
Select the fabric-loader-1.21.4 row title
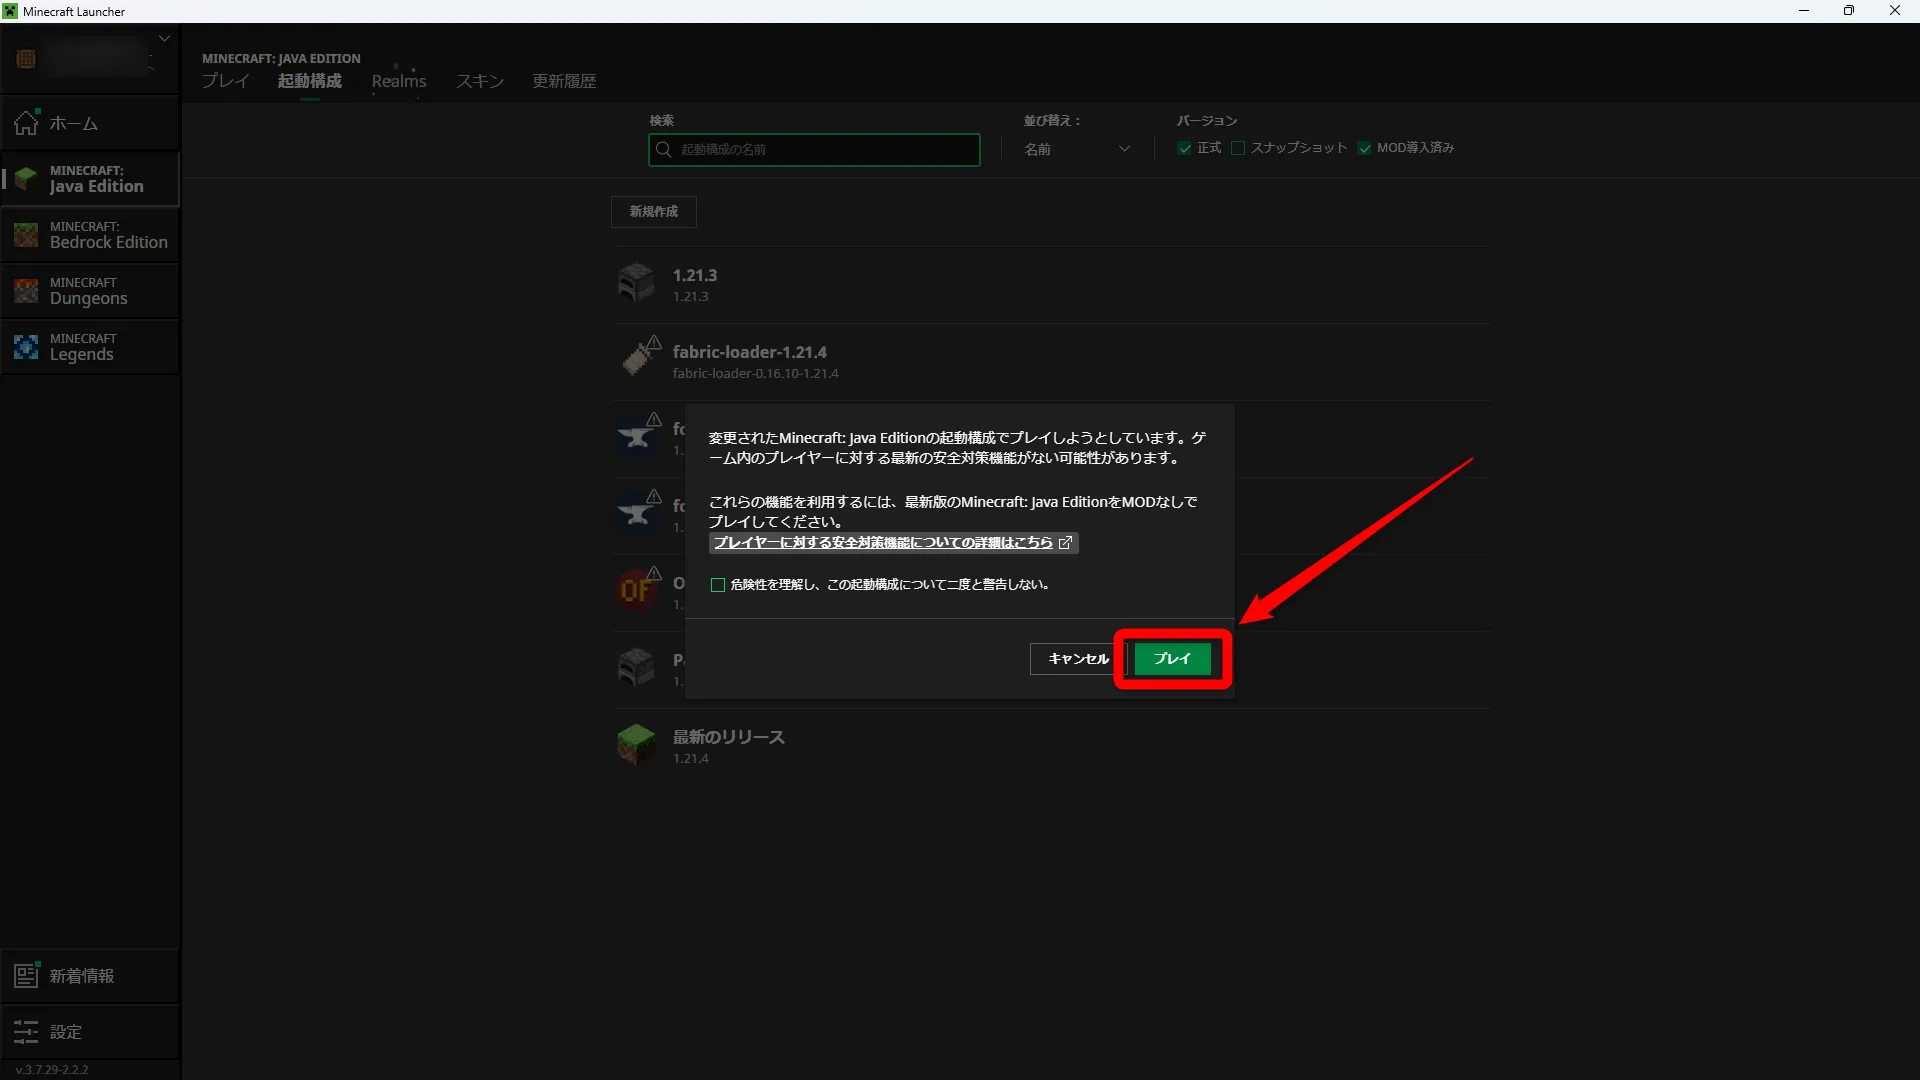pos(750,352)
